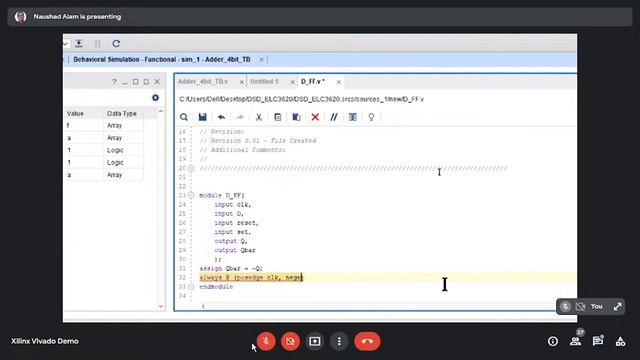Delete using the red X icon
Viewport: 640px width, 360px height.
click(315, 117)
